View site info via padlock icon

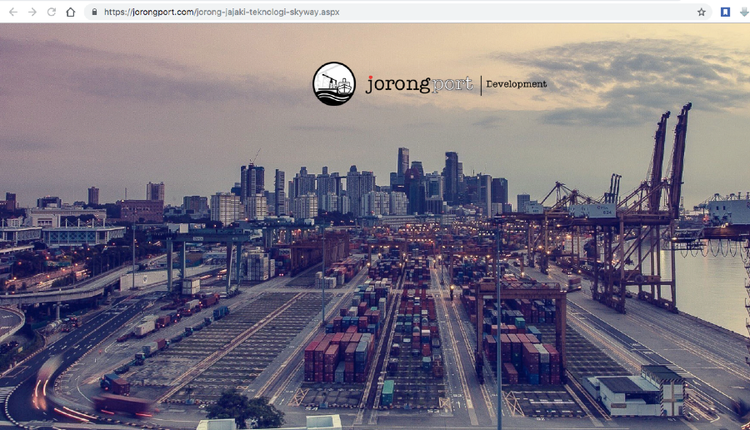(94, 12)
